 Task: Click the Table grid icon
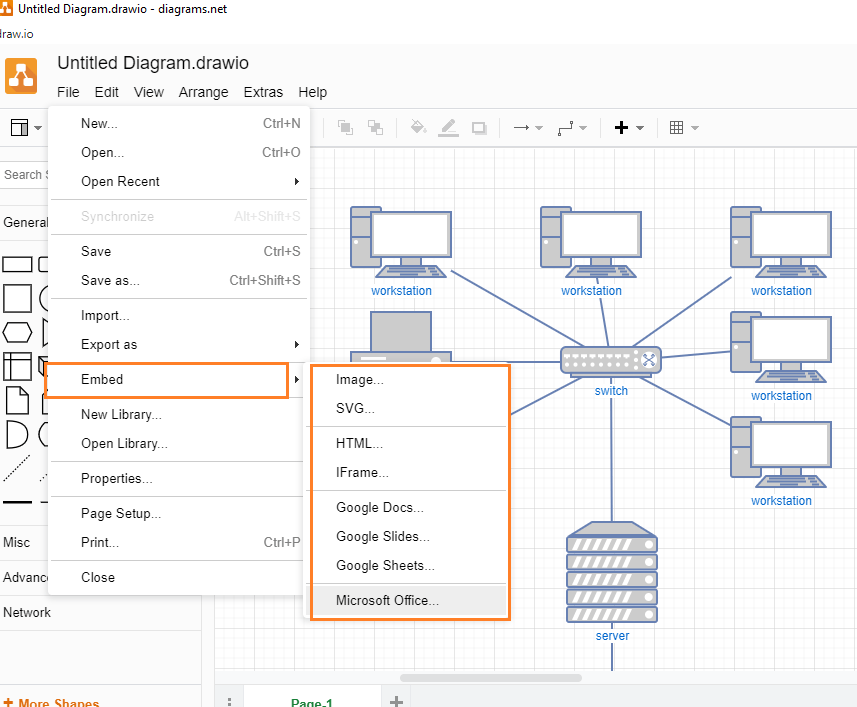pyautogui.click(x=676, y=128)
